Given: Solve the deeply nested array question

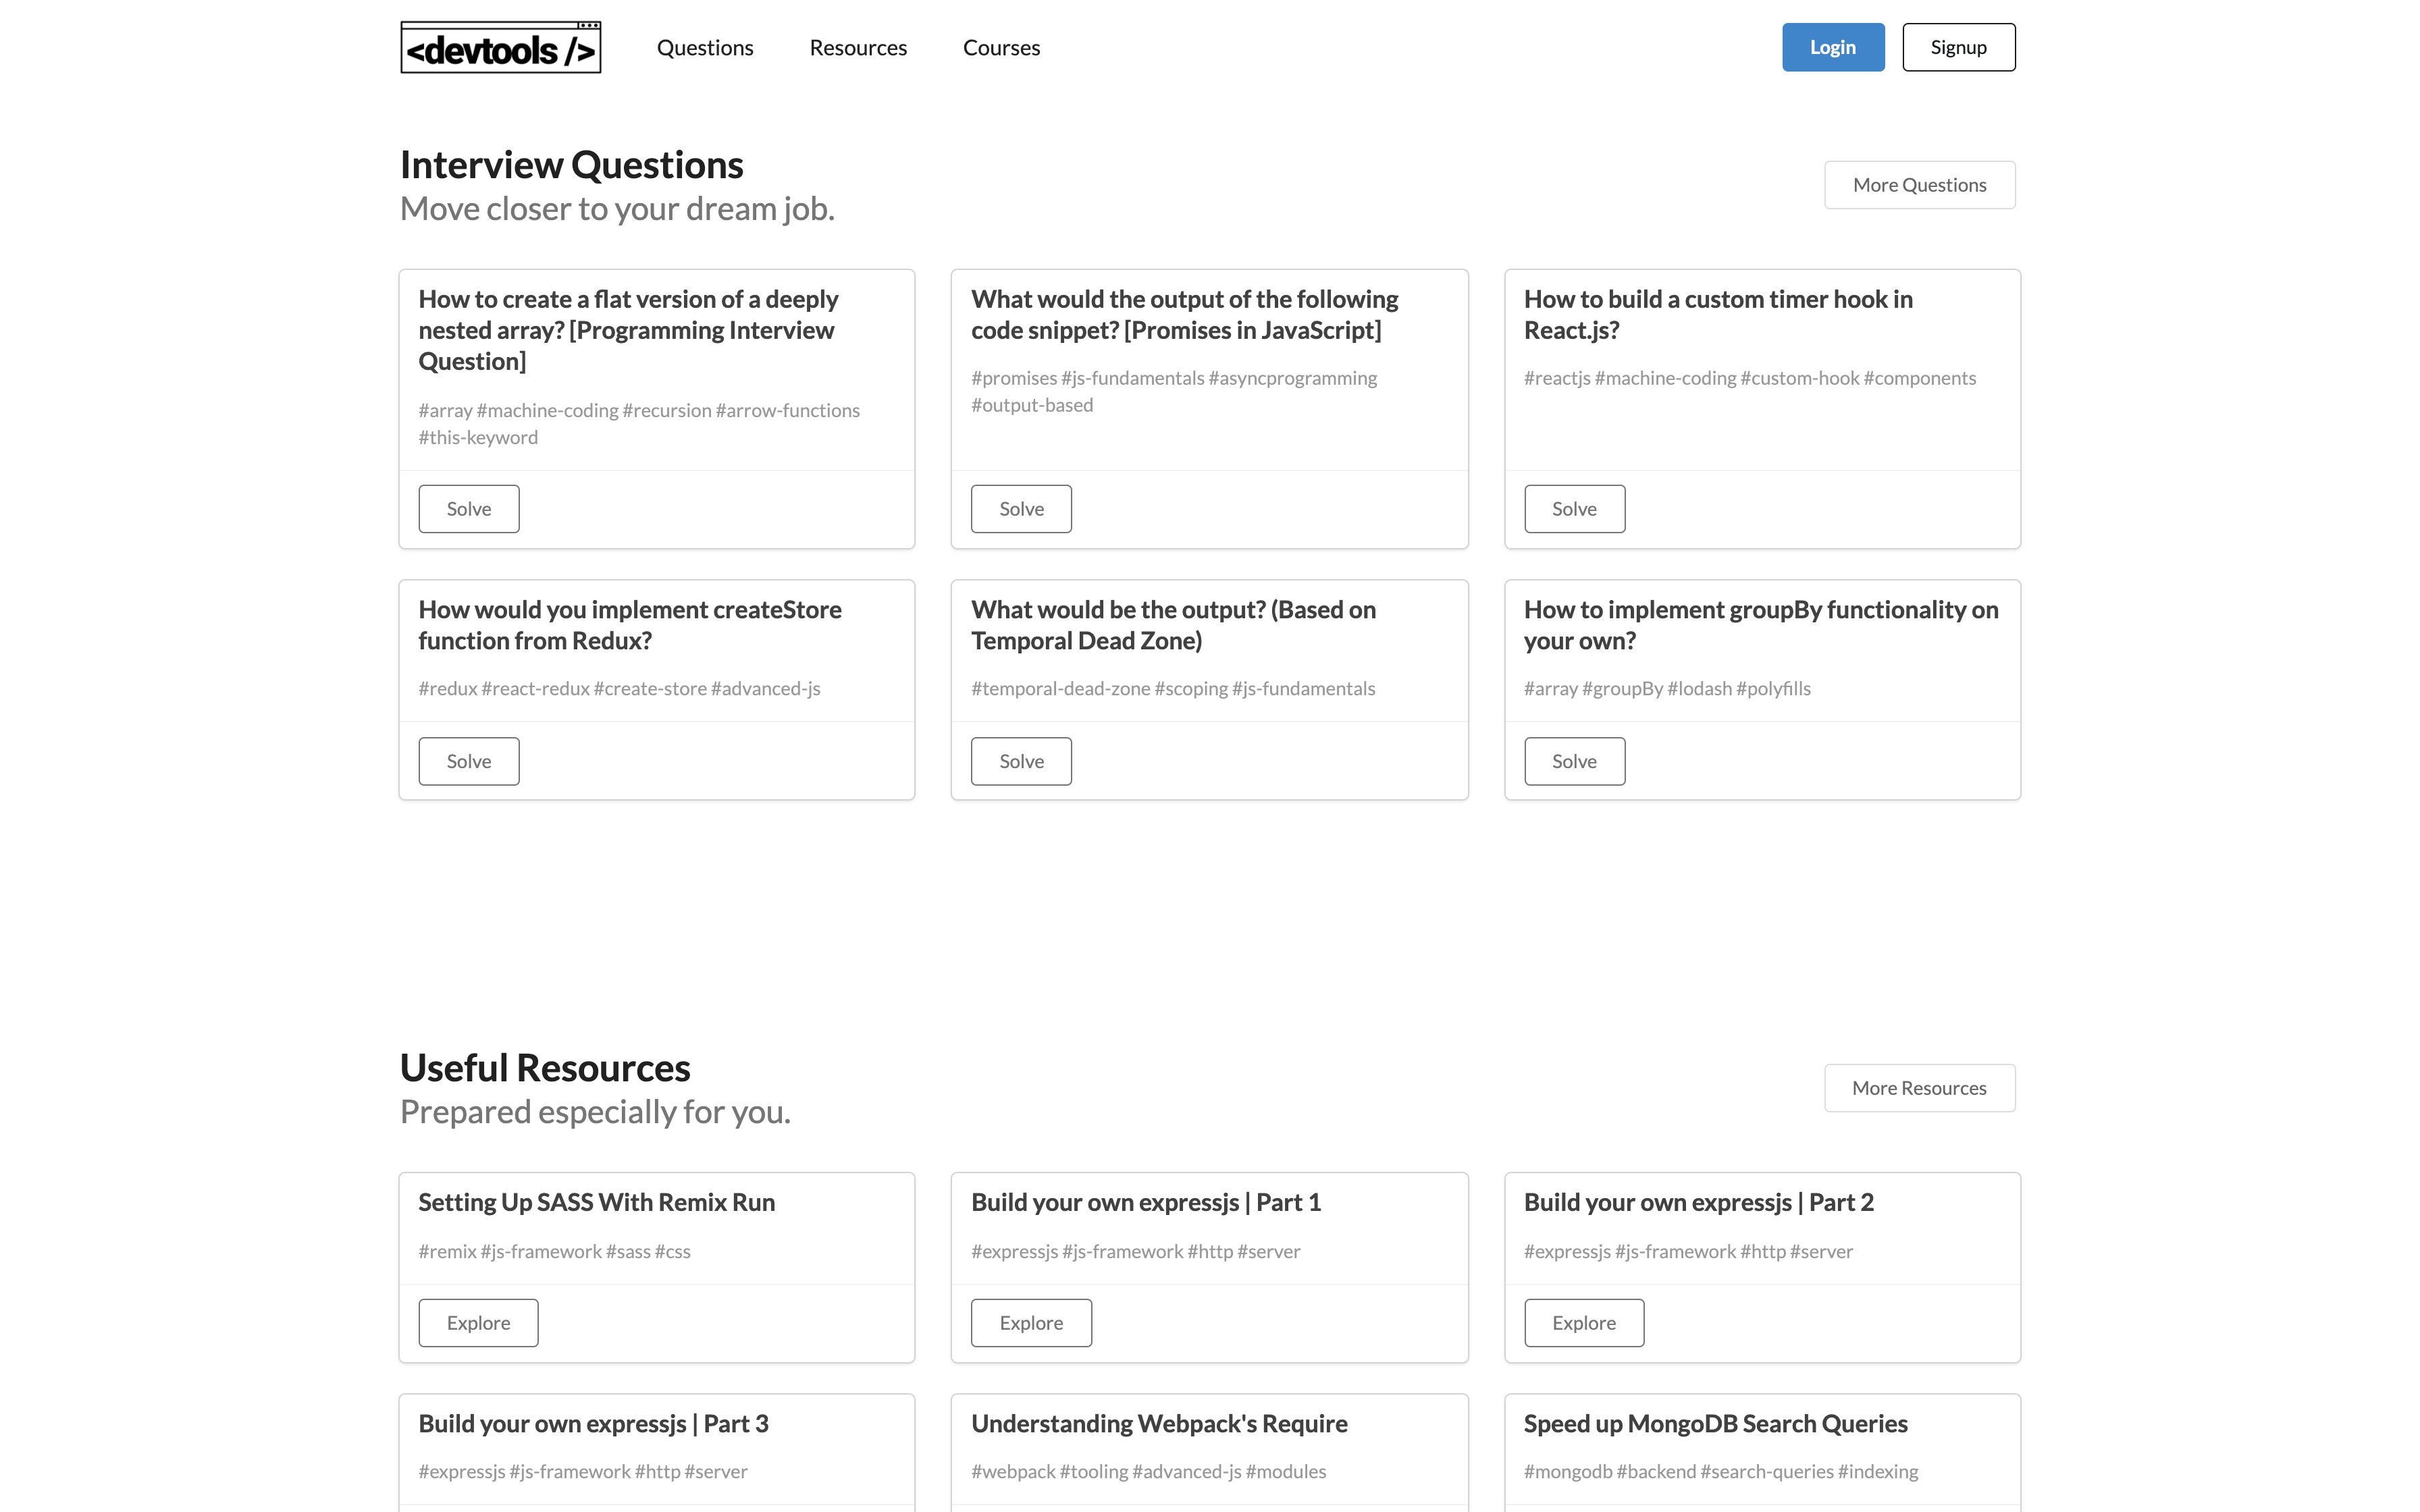Looking at the screenshot, I should point(468,508).
